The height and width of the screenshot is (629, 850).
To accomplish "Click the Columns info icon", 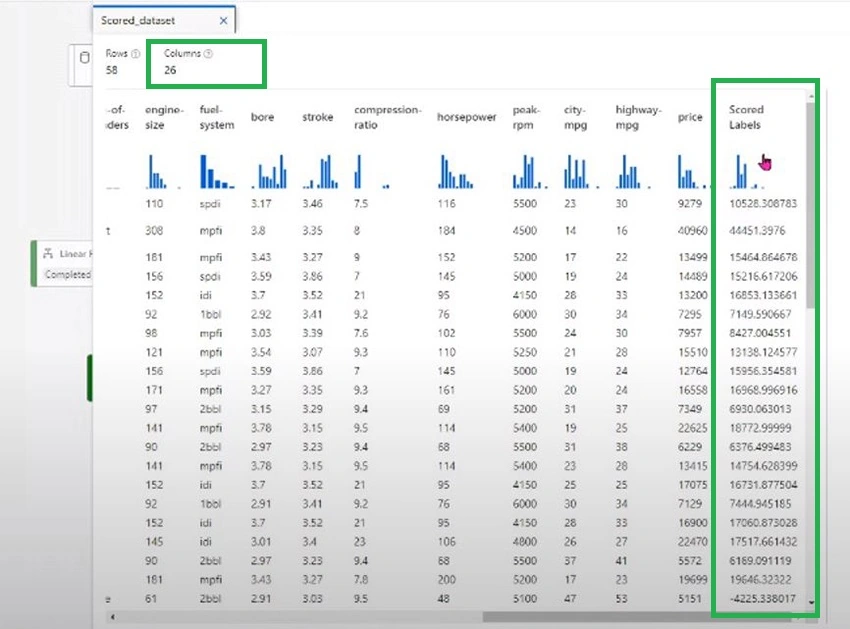I will coord(209,54).
